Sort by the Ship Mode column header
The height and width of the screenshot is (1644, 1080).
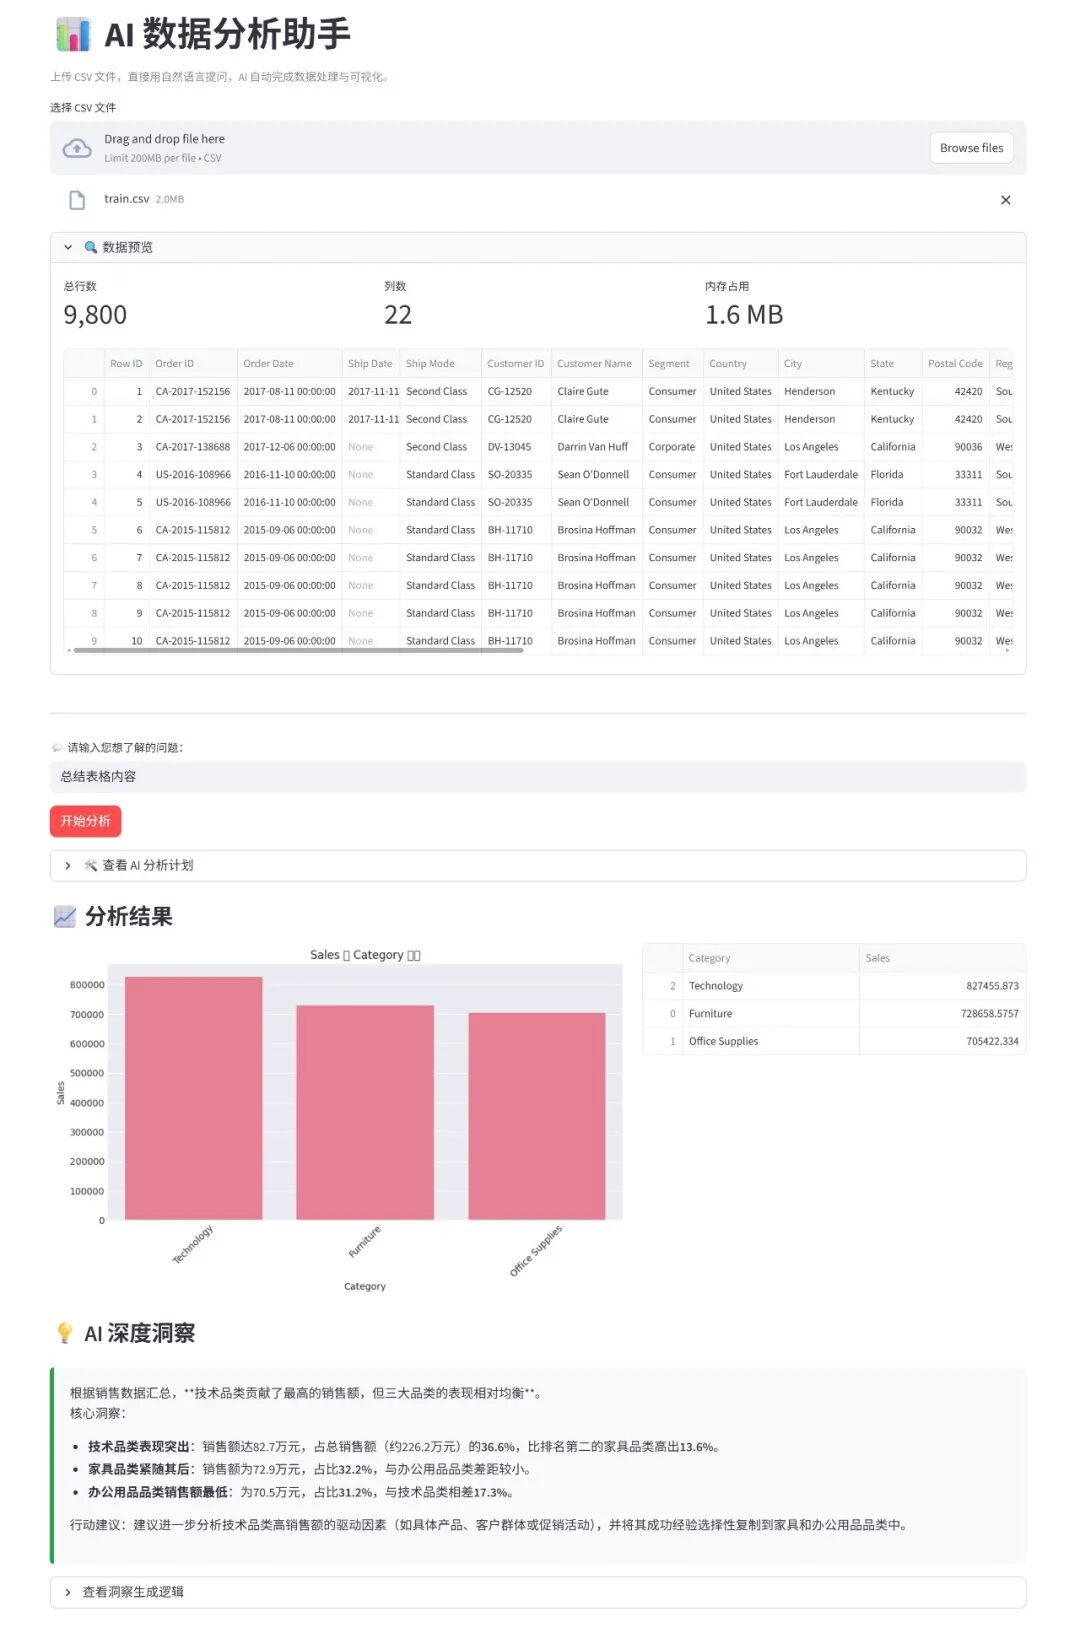(x=440, y=364)
